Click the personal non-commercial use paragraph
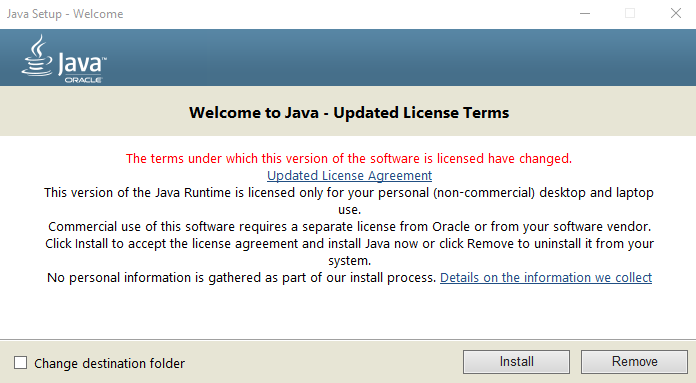The image size is (696, 383). click(x=349, y=201)
